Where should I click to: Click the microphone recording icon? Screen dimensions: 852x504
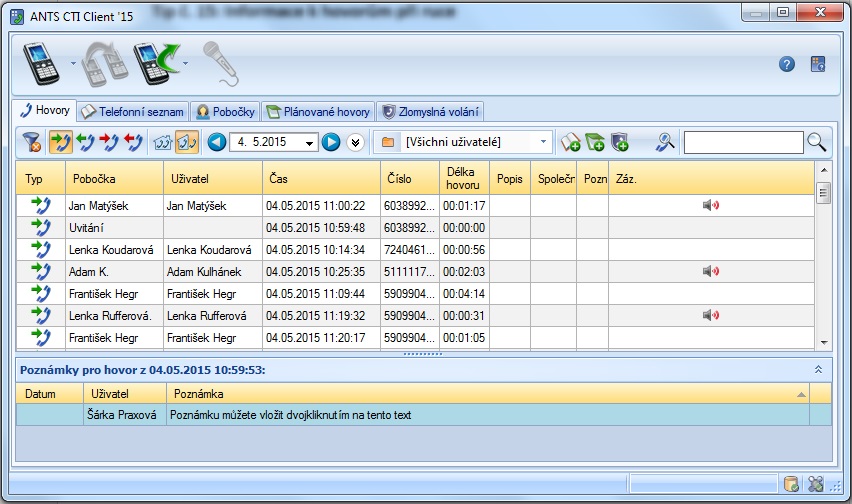click(x=221, y=64)
